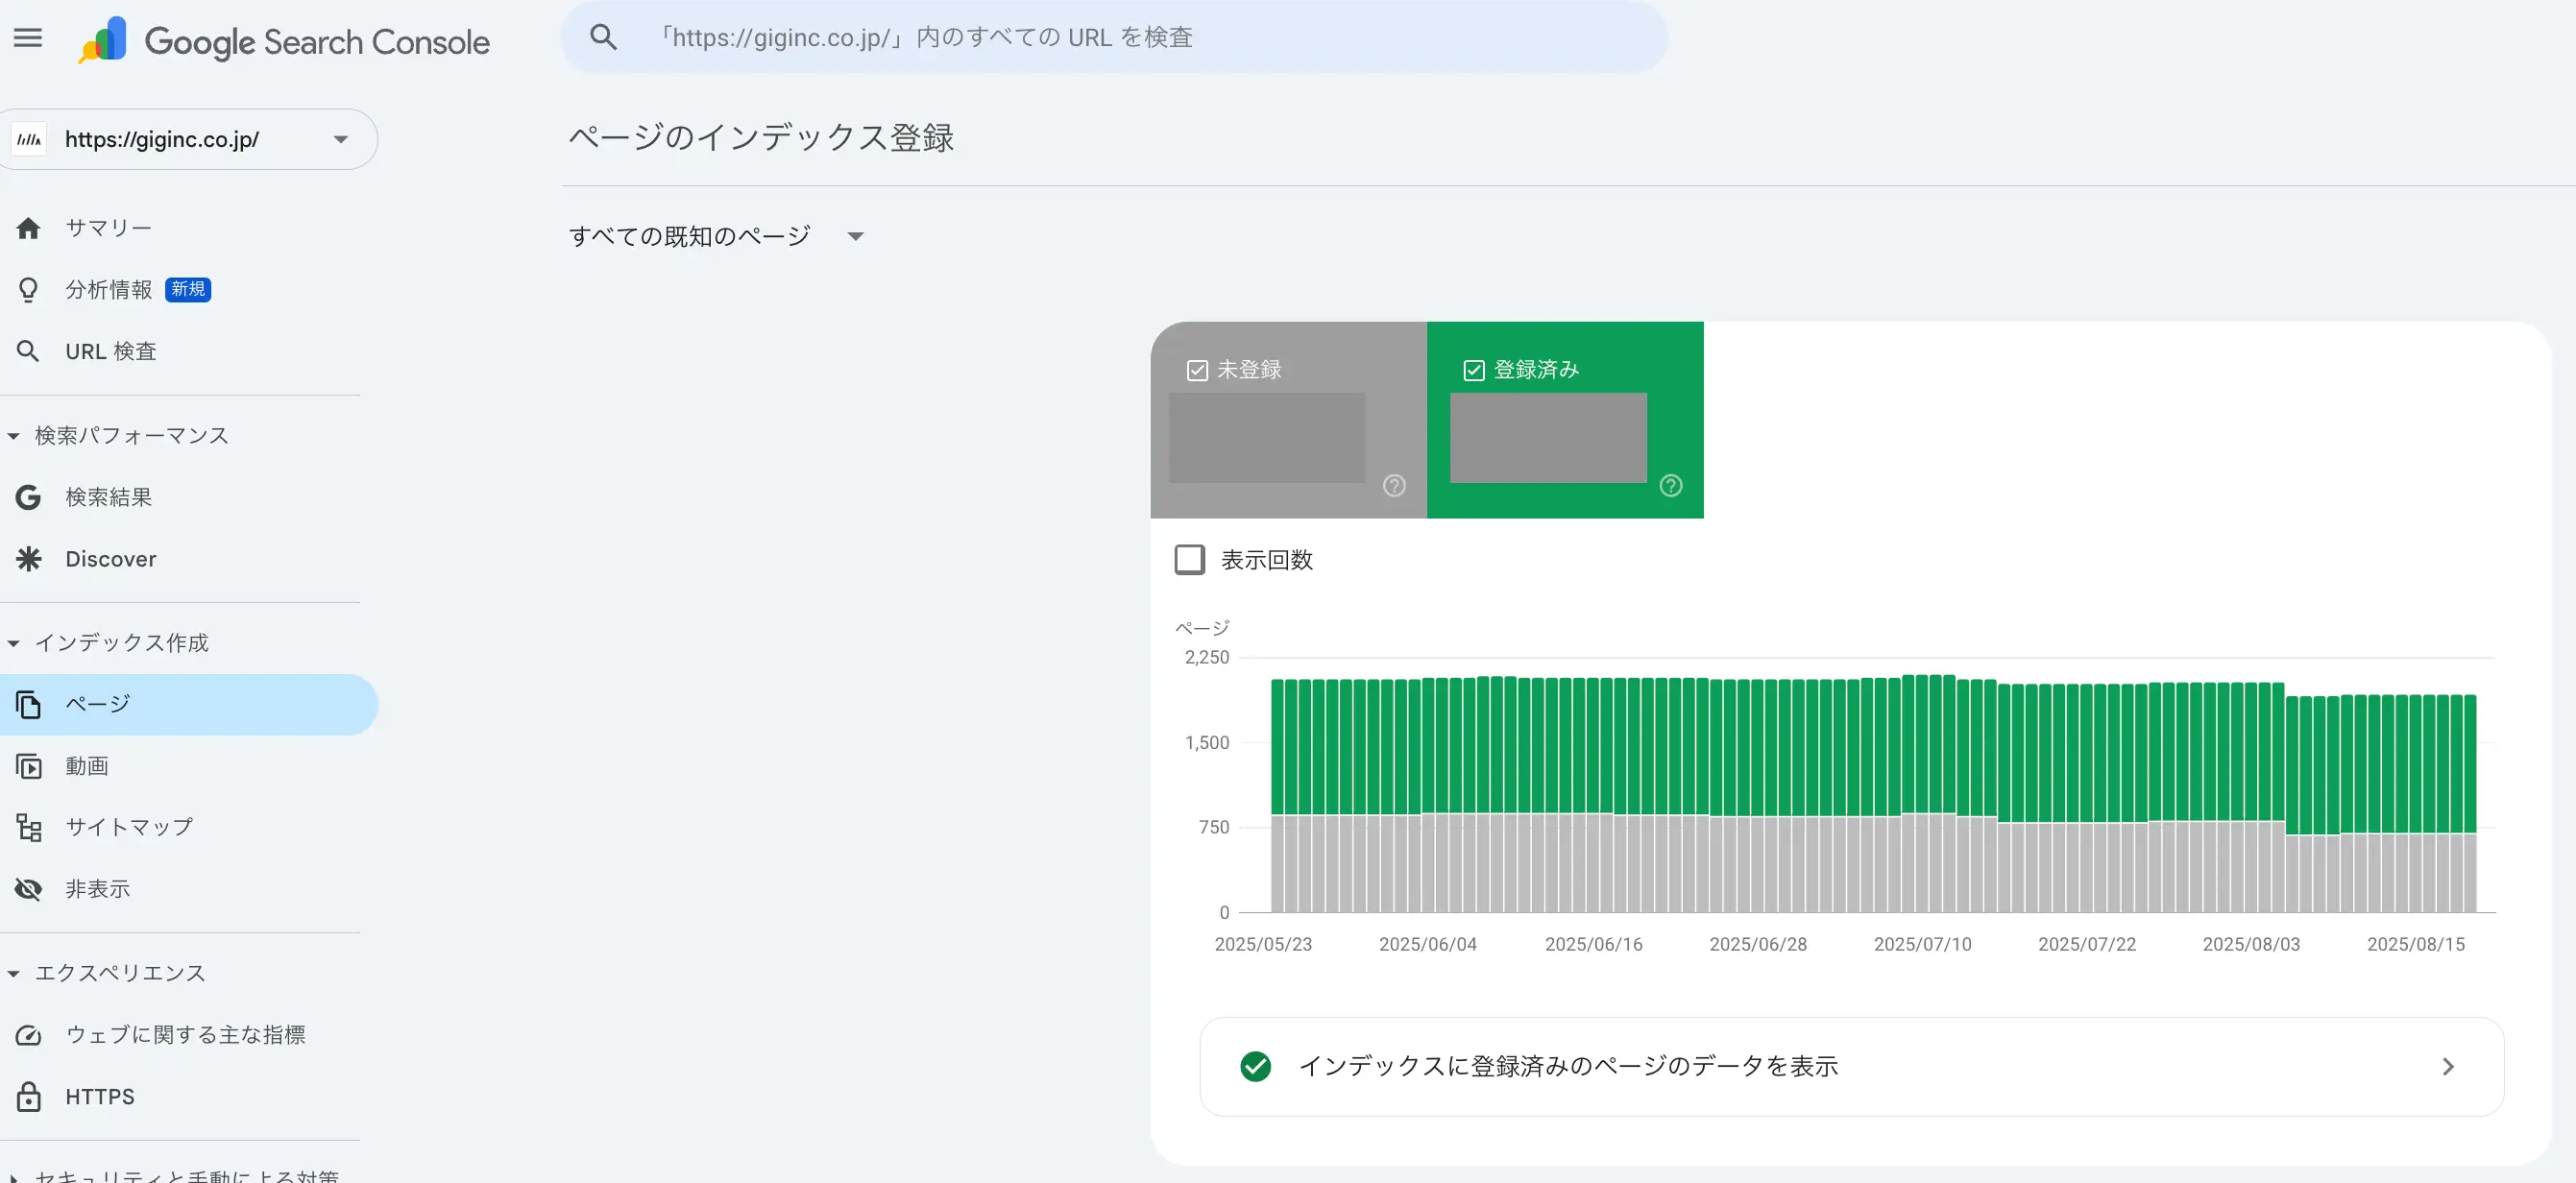Open ウェブに関する主な指標 report

(188, 1035)
